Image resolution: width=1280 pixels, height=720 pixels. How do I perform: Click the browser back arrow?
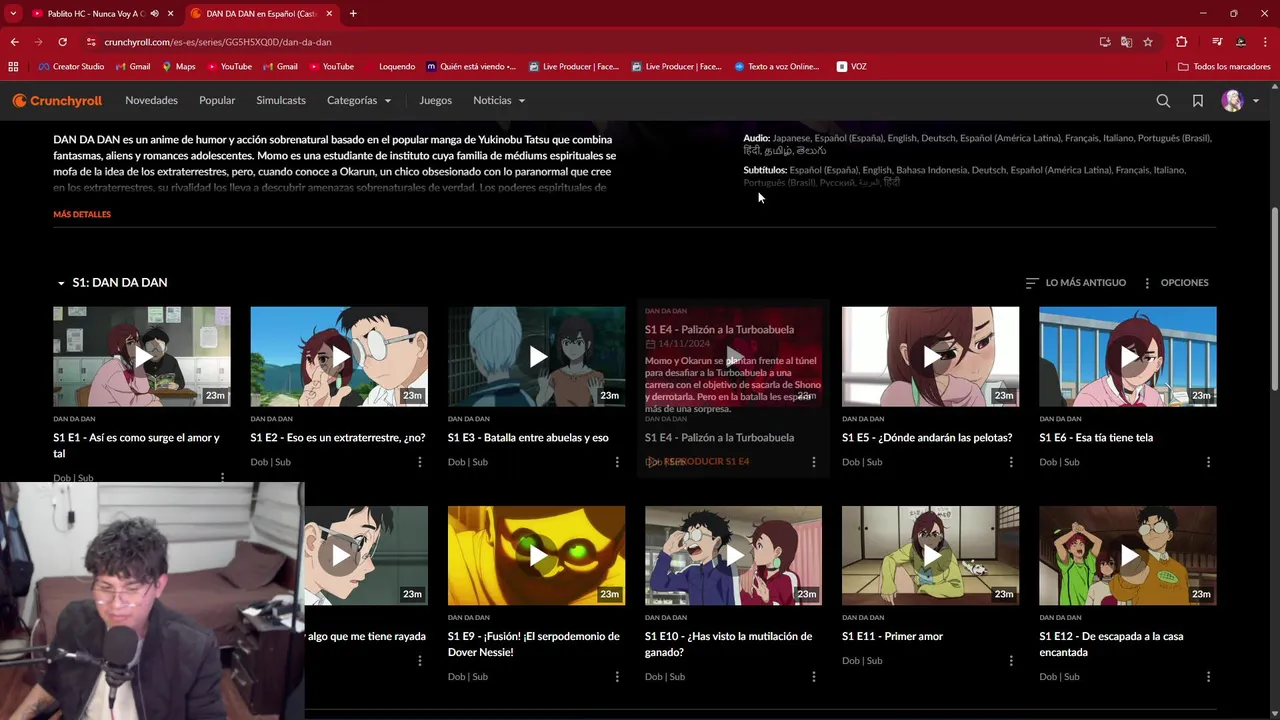pyautogui.click(x=14, y=42)
